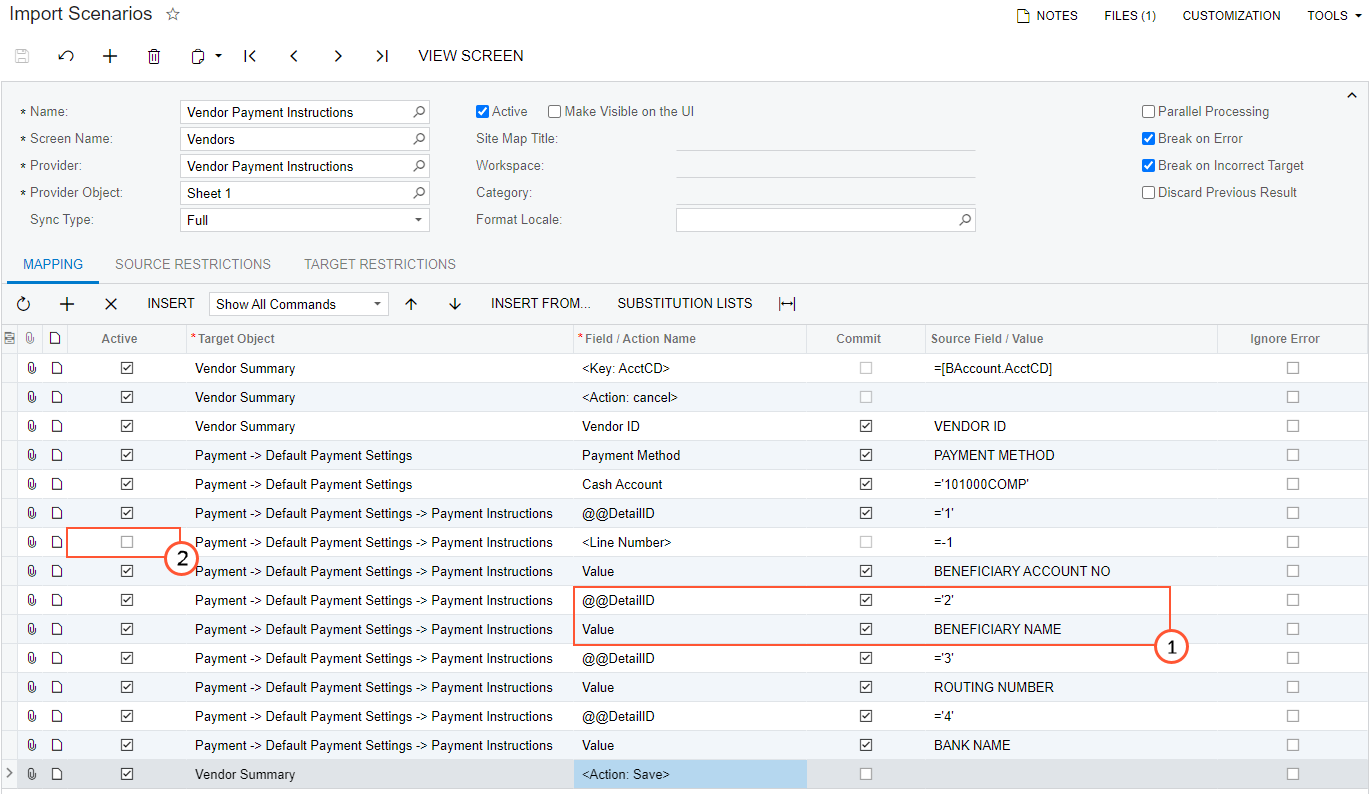The width and height of the screenshot is (1369, 794).
Task: Toggle Make Visible on the UI
Action: (x=555, y=112)
